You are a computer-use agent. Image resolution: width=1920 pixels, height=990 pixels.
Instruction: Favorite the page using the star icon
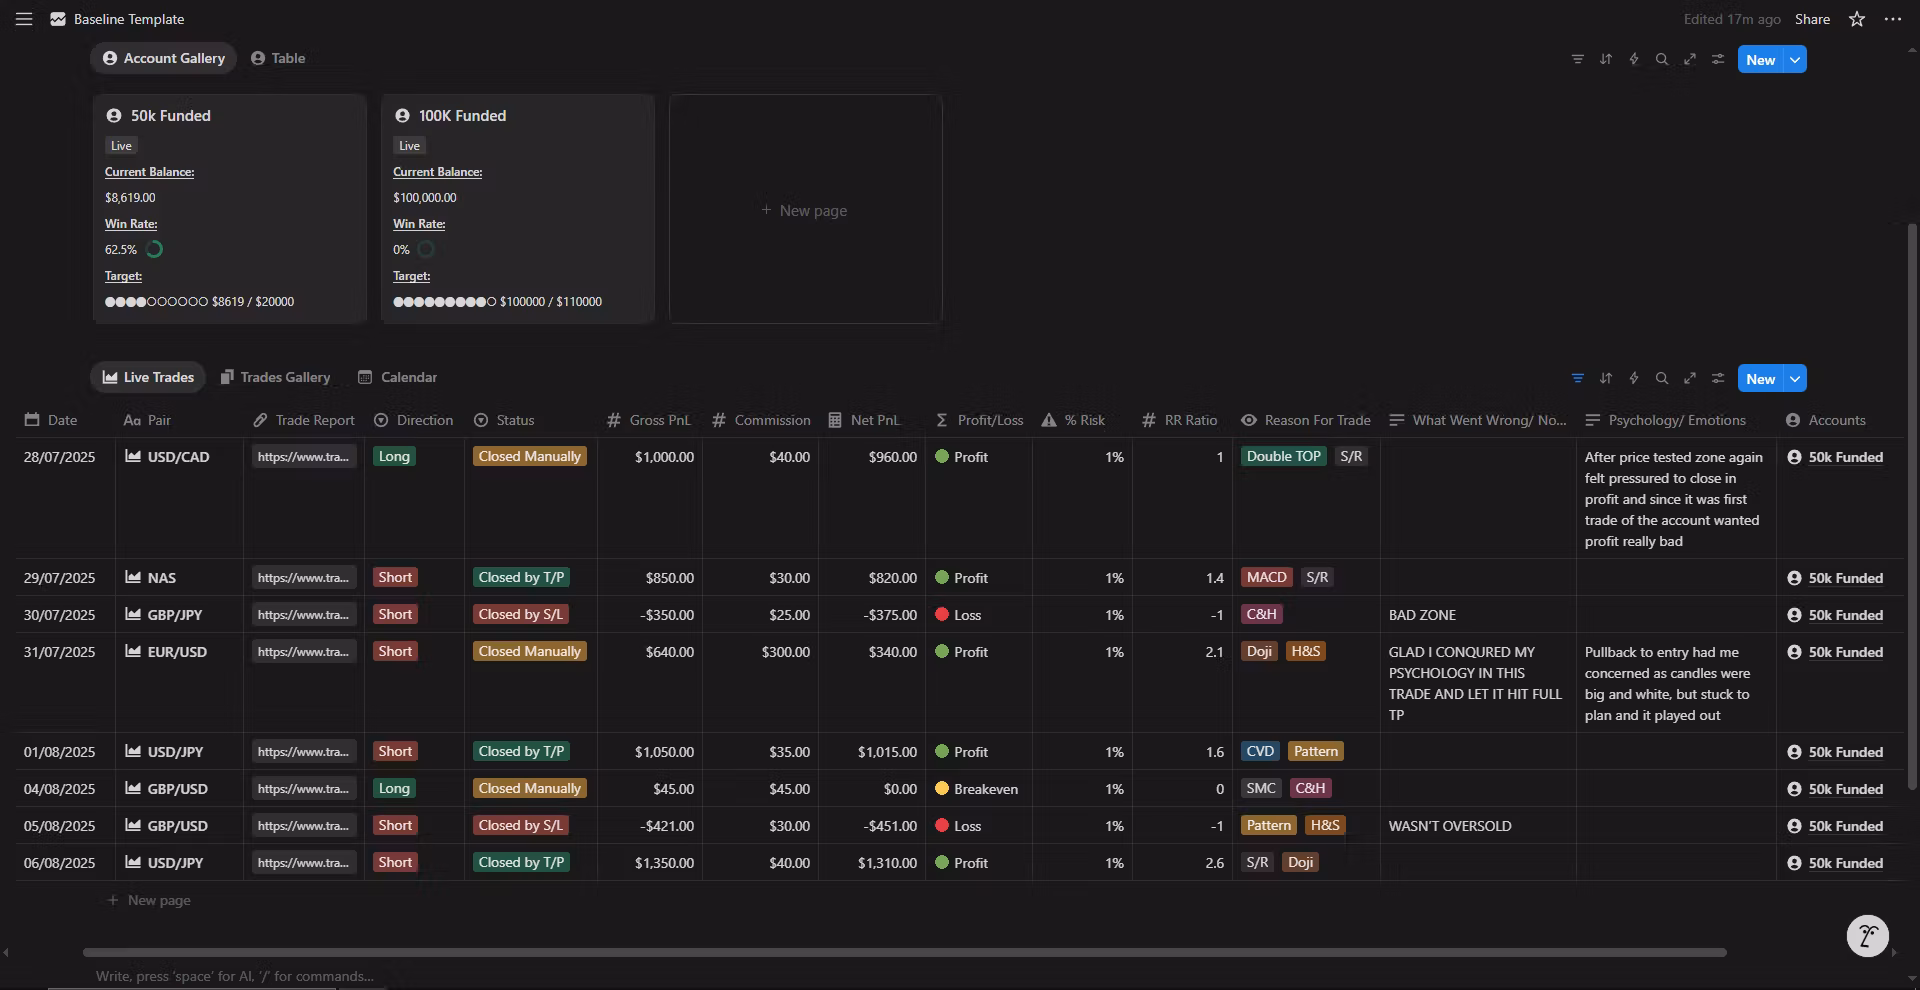(1856, 19)
